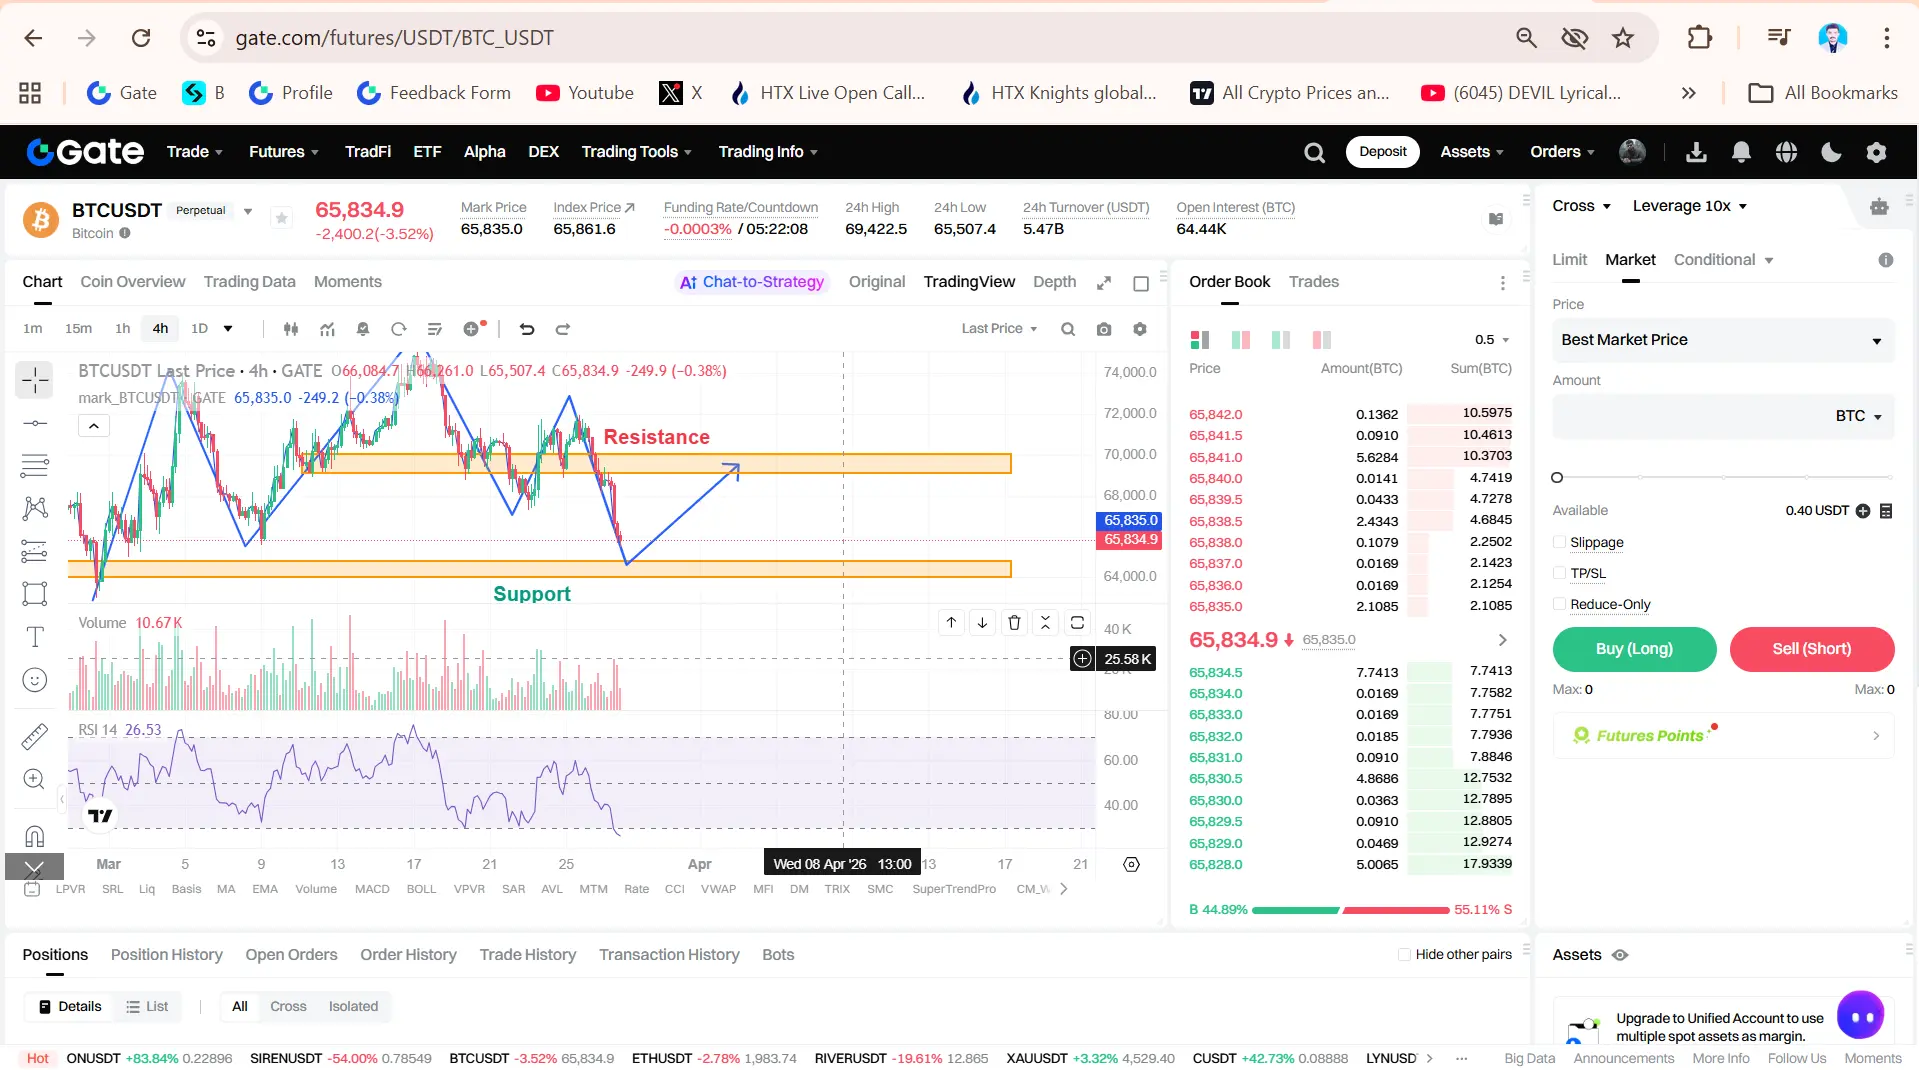1919x1070 pixels.
Task: Open the candlestick chart style selector
Action: (291, 329)
